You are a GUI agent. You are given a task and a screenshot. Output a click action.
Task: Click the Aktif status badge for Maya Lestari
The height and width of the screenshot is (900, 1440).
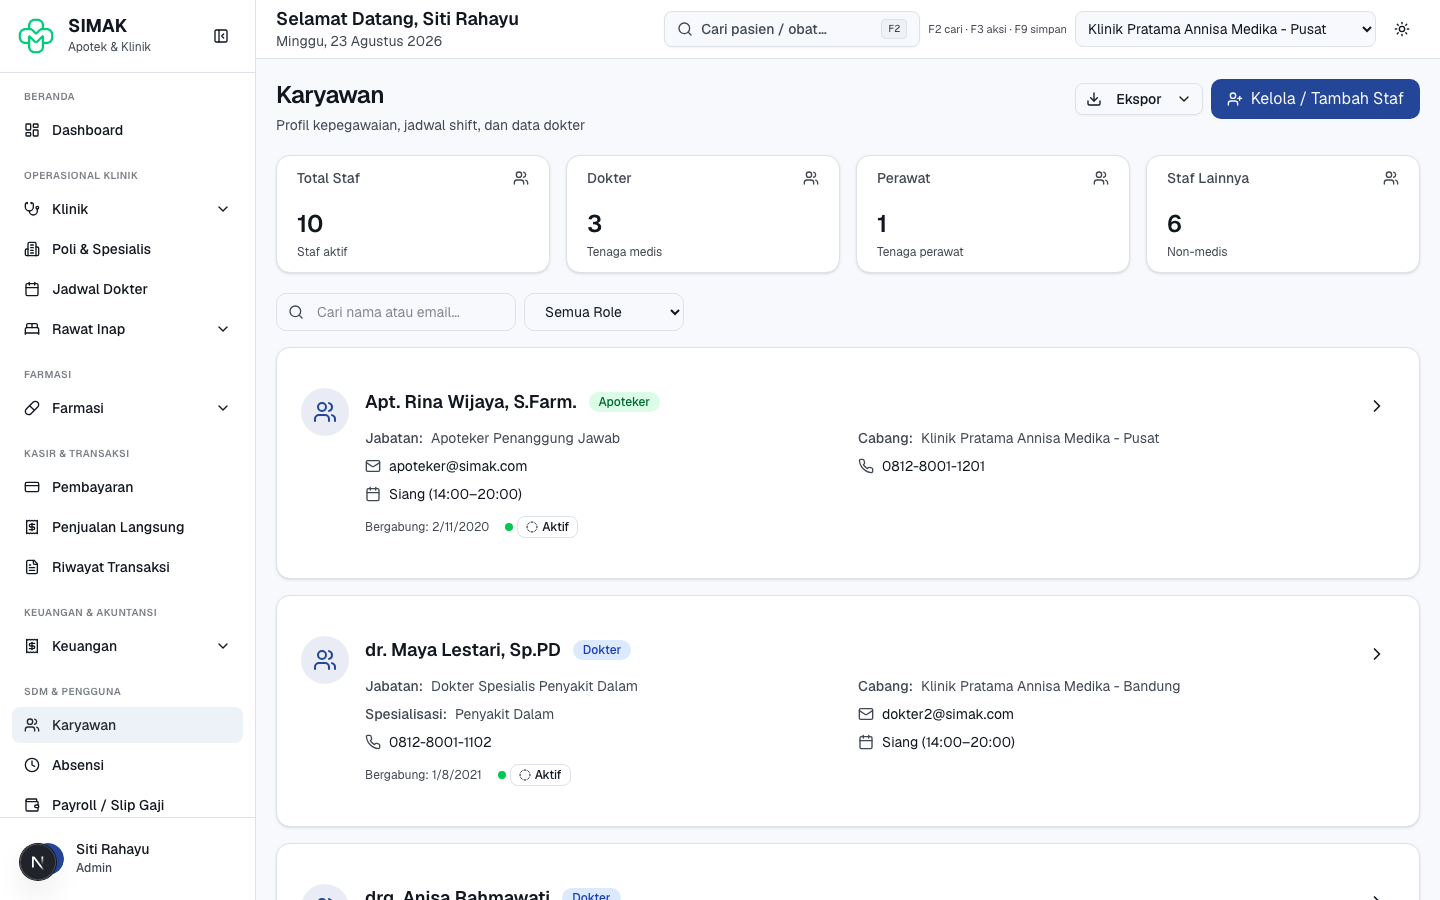tap(540, 775)
